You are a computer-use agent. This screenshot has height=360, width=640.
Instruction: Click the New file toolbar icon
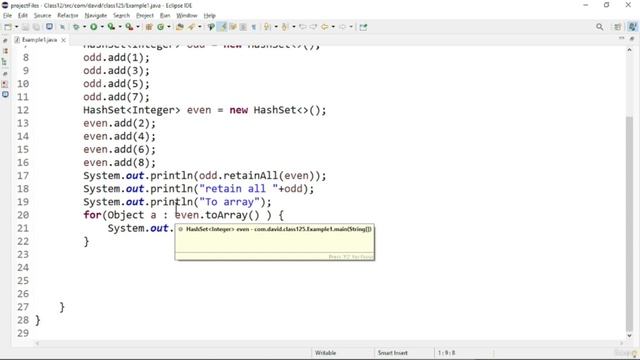[x=8, y=27]
